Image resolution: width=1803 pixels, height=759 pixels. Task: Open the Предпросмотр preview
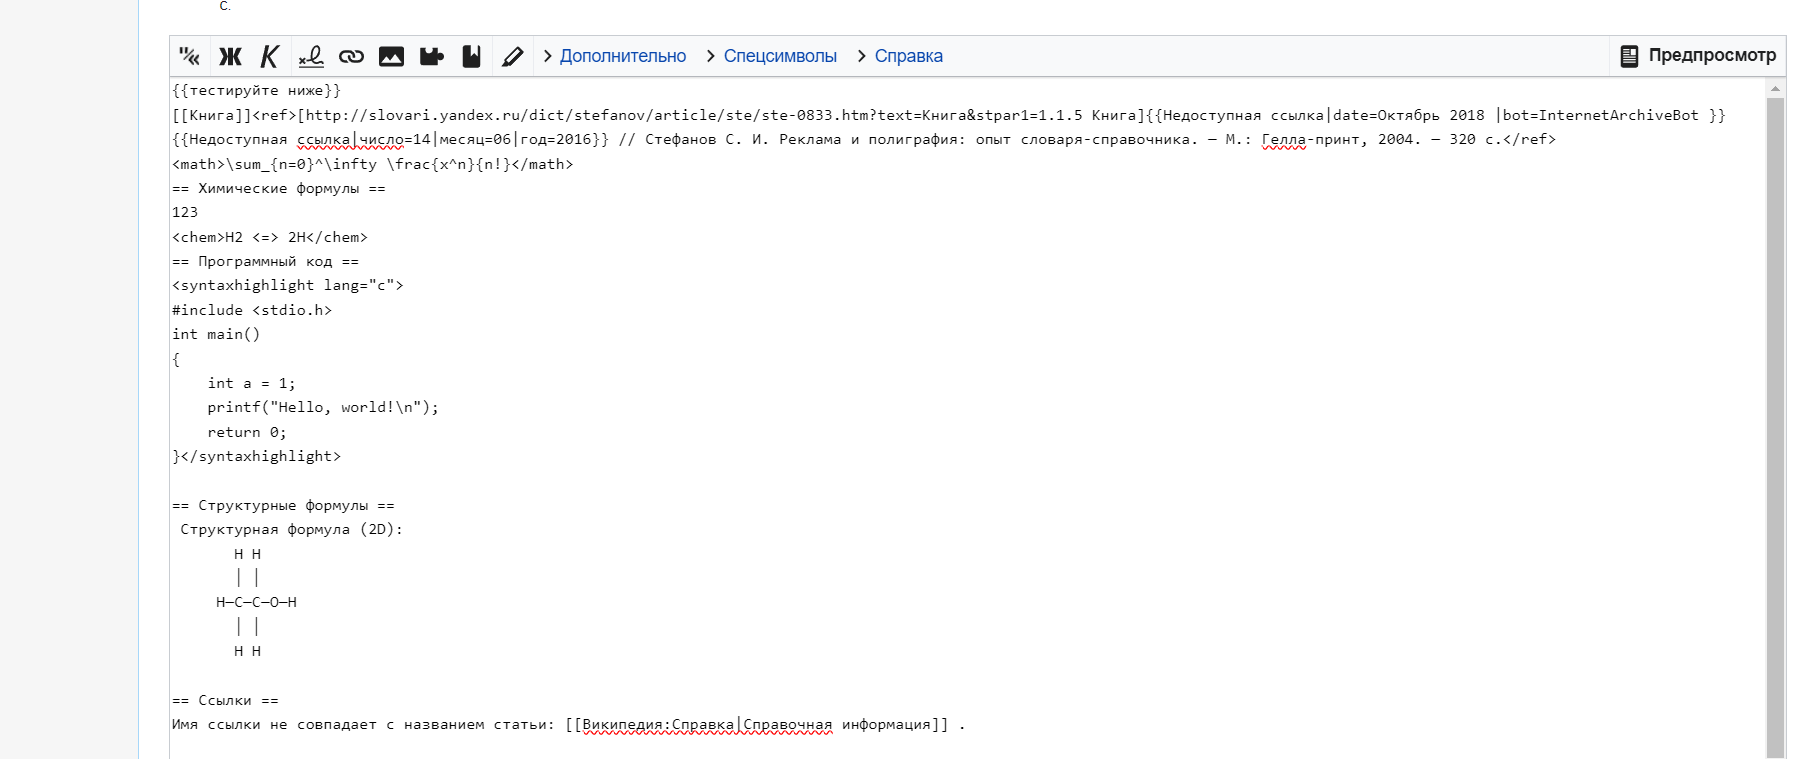pyautogui.click(x=1698, y=56)
